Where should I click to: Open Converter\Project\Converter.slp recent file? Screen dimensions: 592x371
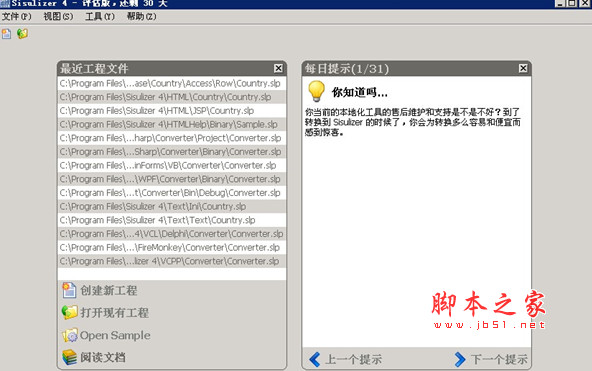[x=172, y=138]
